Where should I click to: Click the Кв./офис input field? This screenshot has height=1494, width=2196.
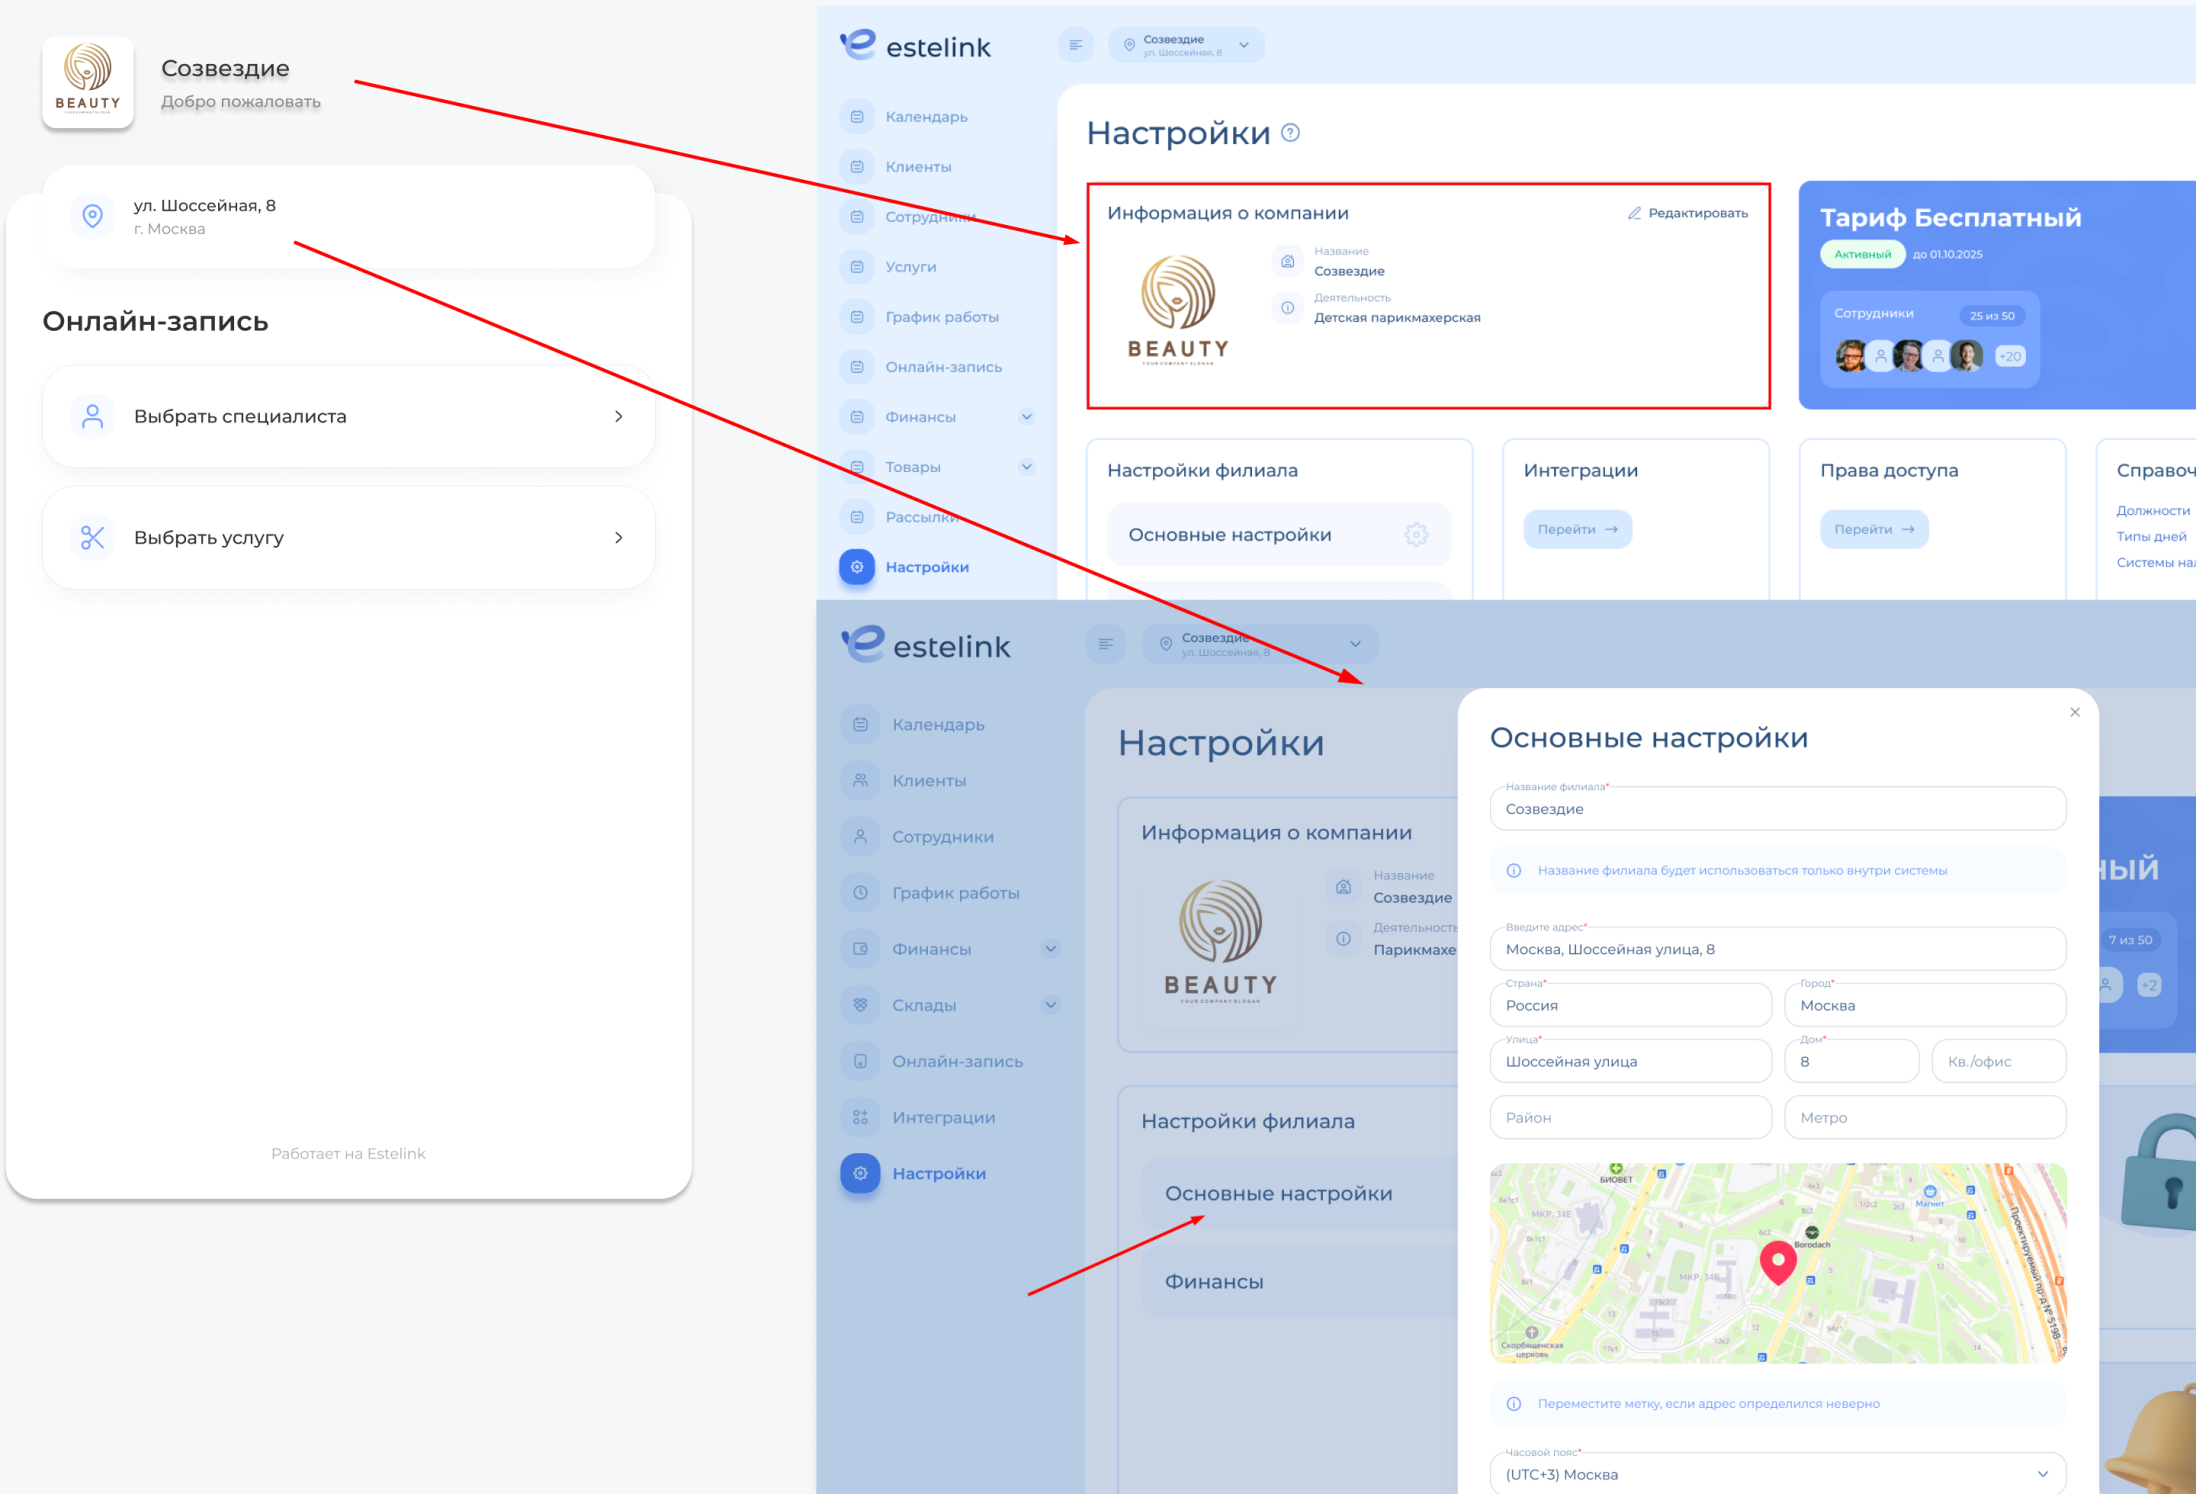pos(1999,1061)
